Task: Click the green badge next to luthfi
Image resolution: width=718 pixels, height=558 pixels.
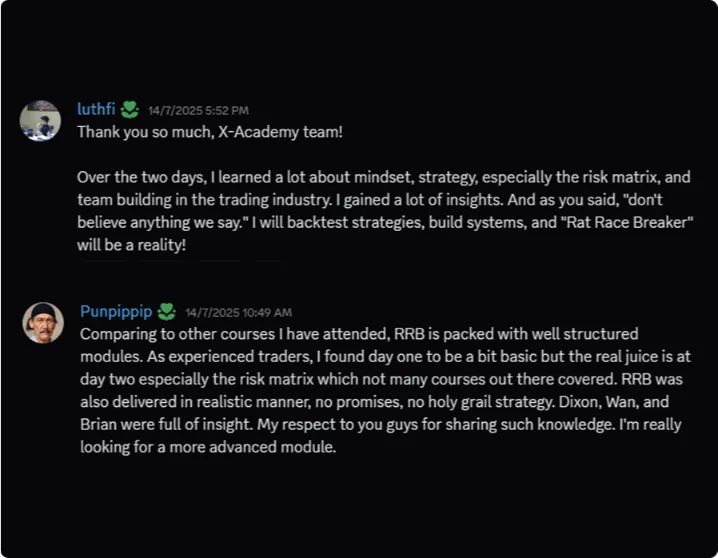Action: coord(130,110)
